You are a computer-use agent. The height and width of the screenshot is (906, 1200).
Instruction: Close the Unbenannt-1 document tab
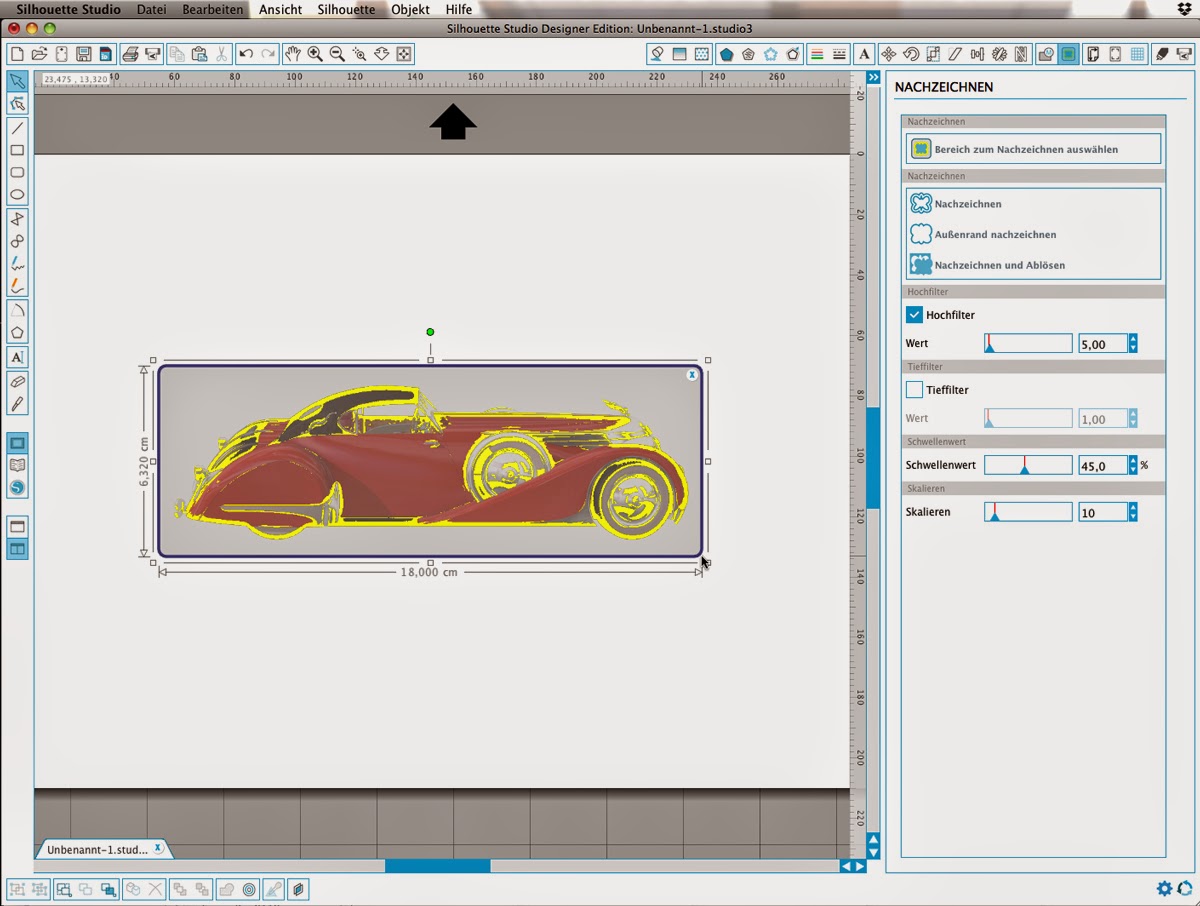coord(158,848)
